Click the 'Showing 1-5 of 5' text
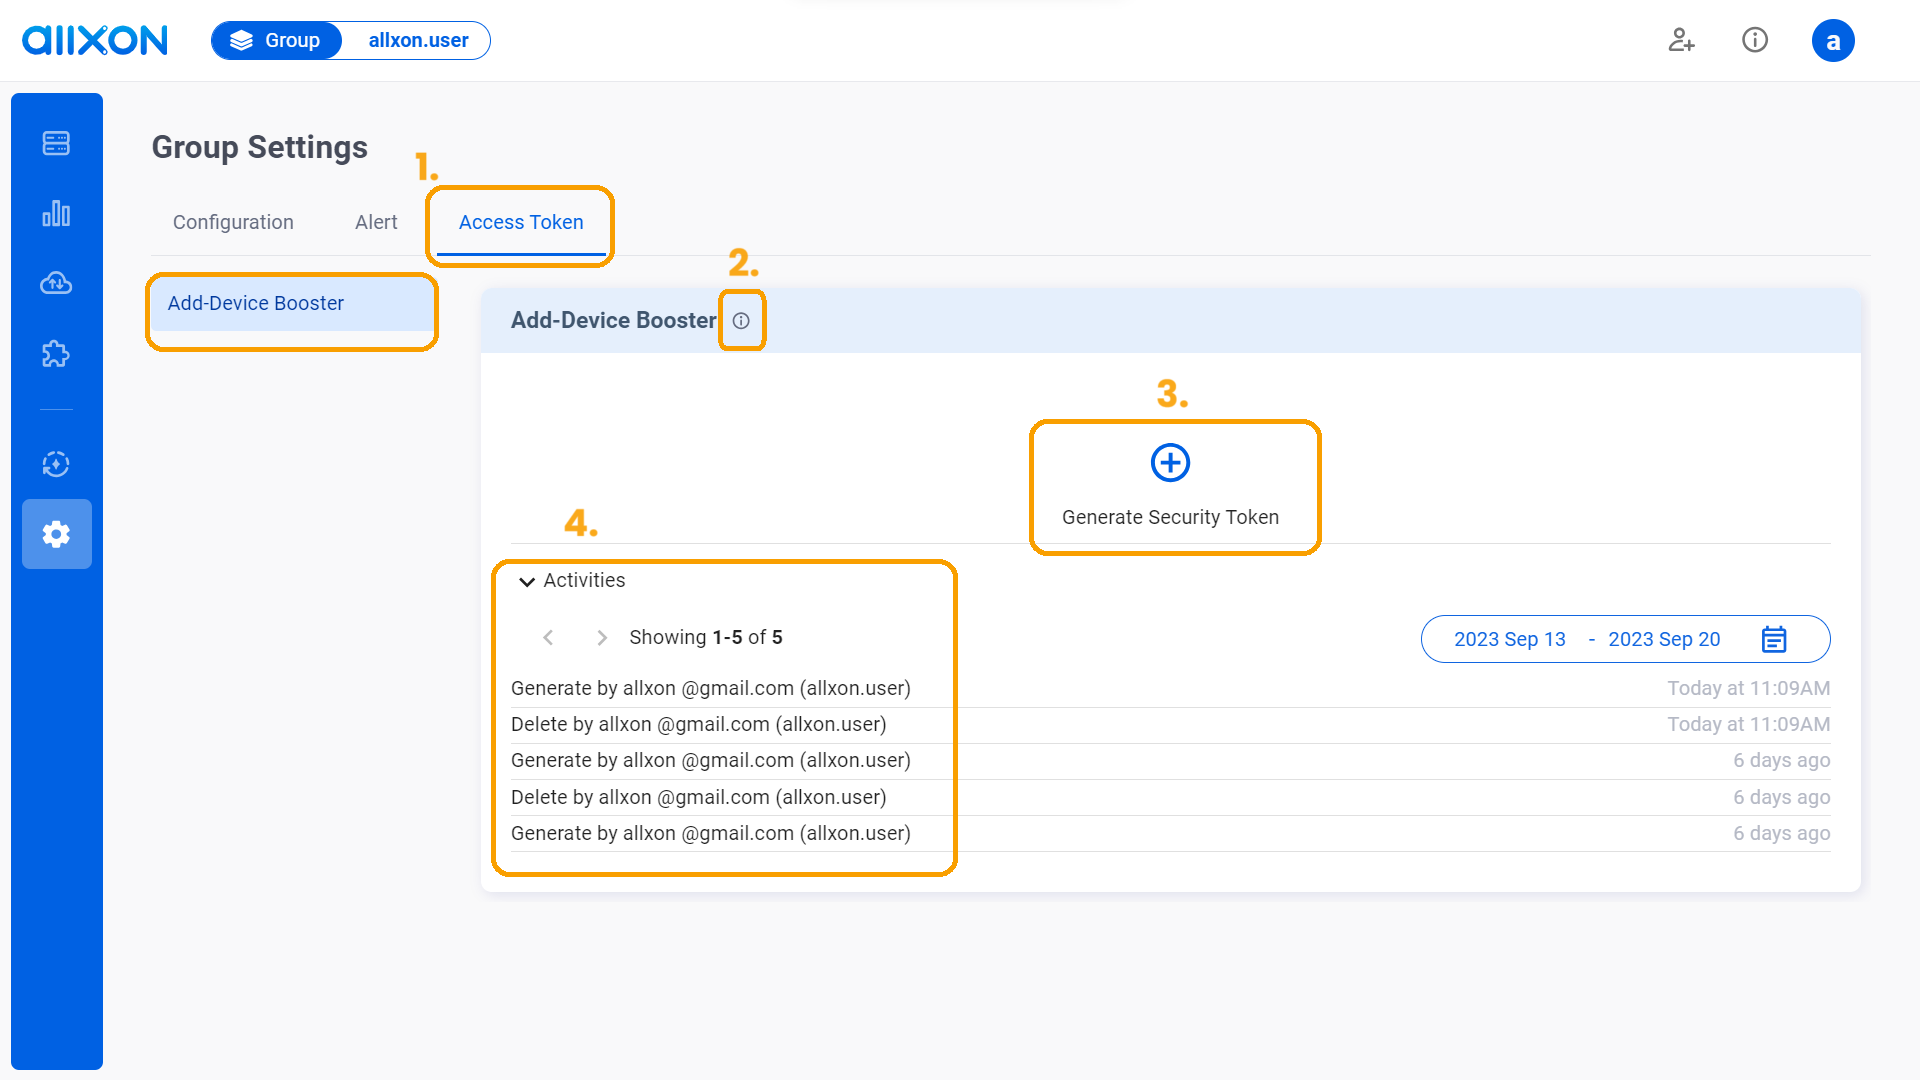Image resolution: width=1920 pixels, height=1080 pixels. (x=706, y=637)
